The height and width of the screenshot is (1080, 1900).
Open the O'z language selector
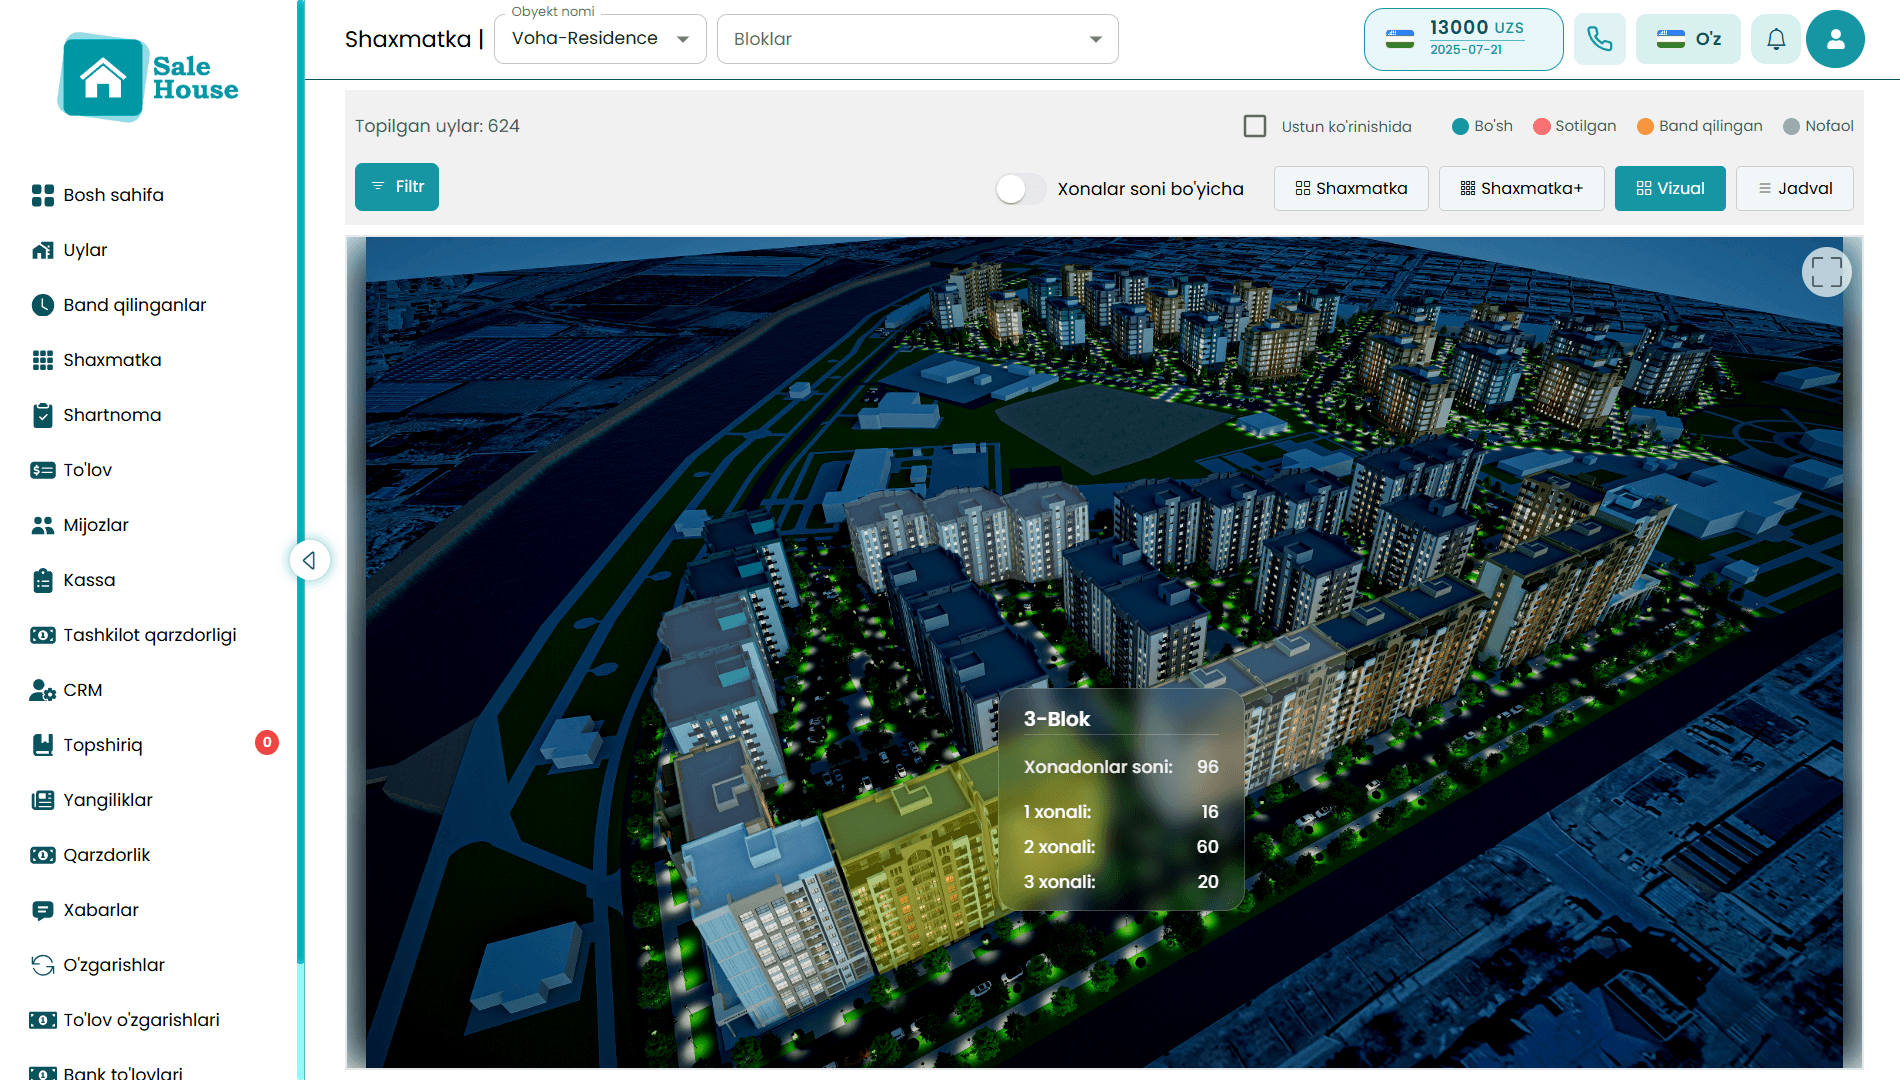coord(1688,38)
